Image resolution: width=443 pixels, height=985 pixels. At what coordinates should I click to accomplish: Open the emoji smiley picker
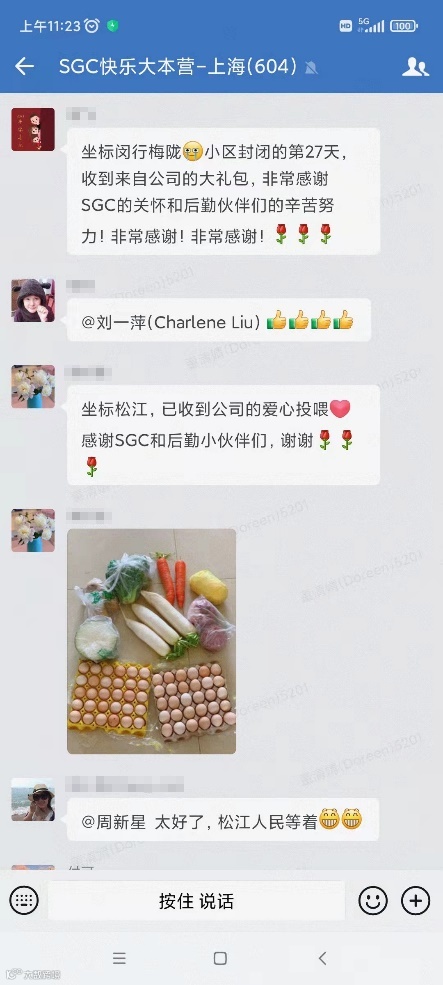(373, 901)
